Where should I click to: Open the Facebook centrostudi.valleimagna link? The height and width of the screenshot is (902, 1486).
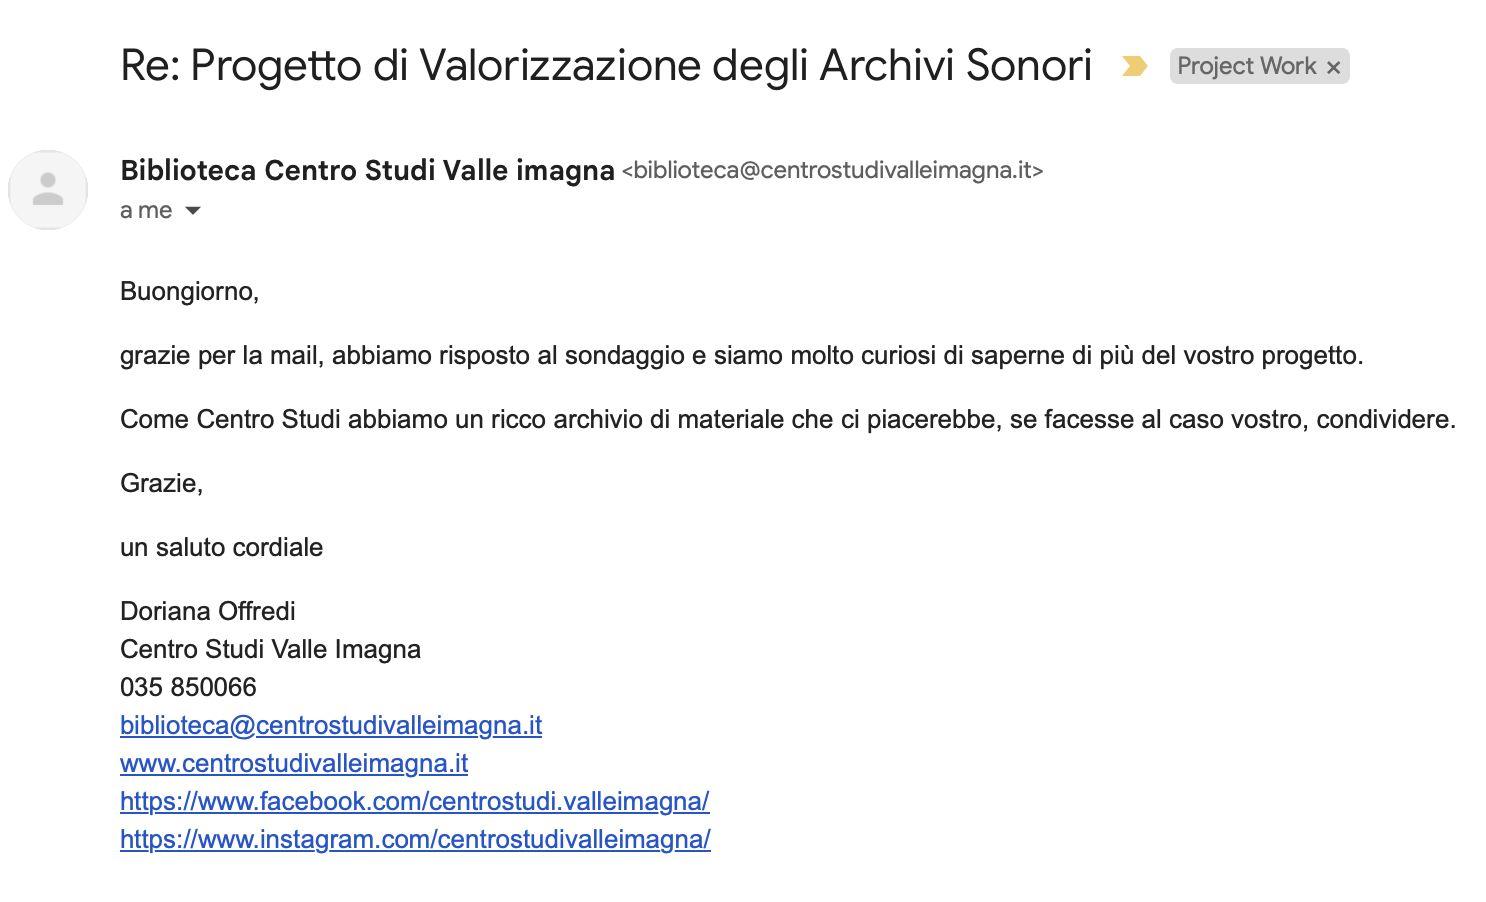tap(415, 801)
